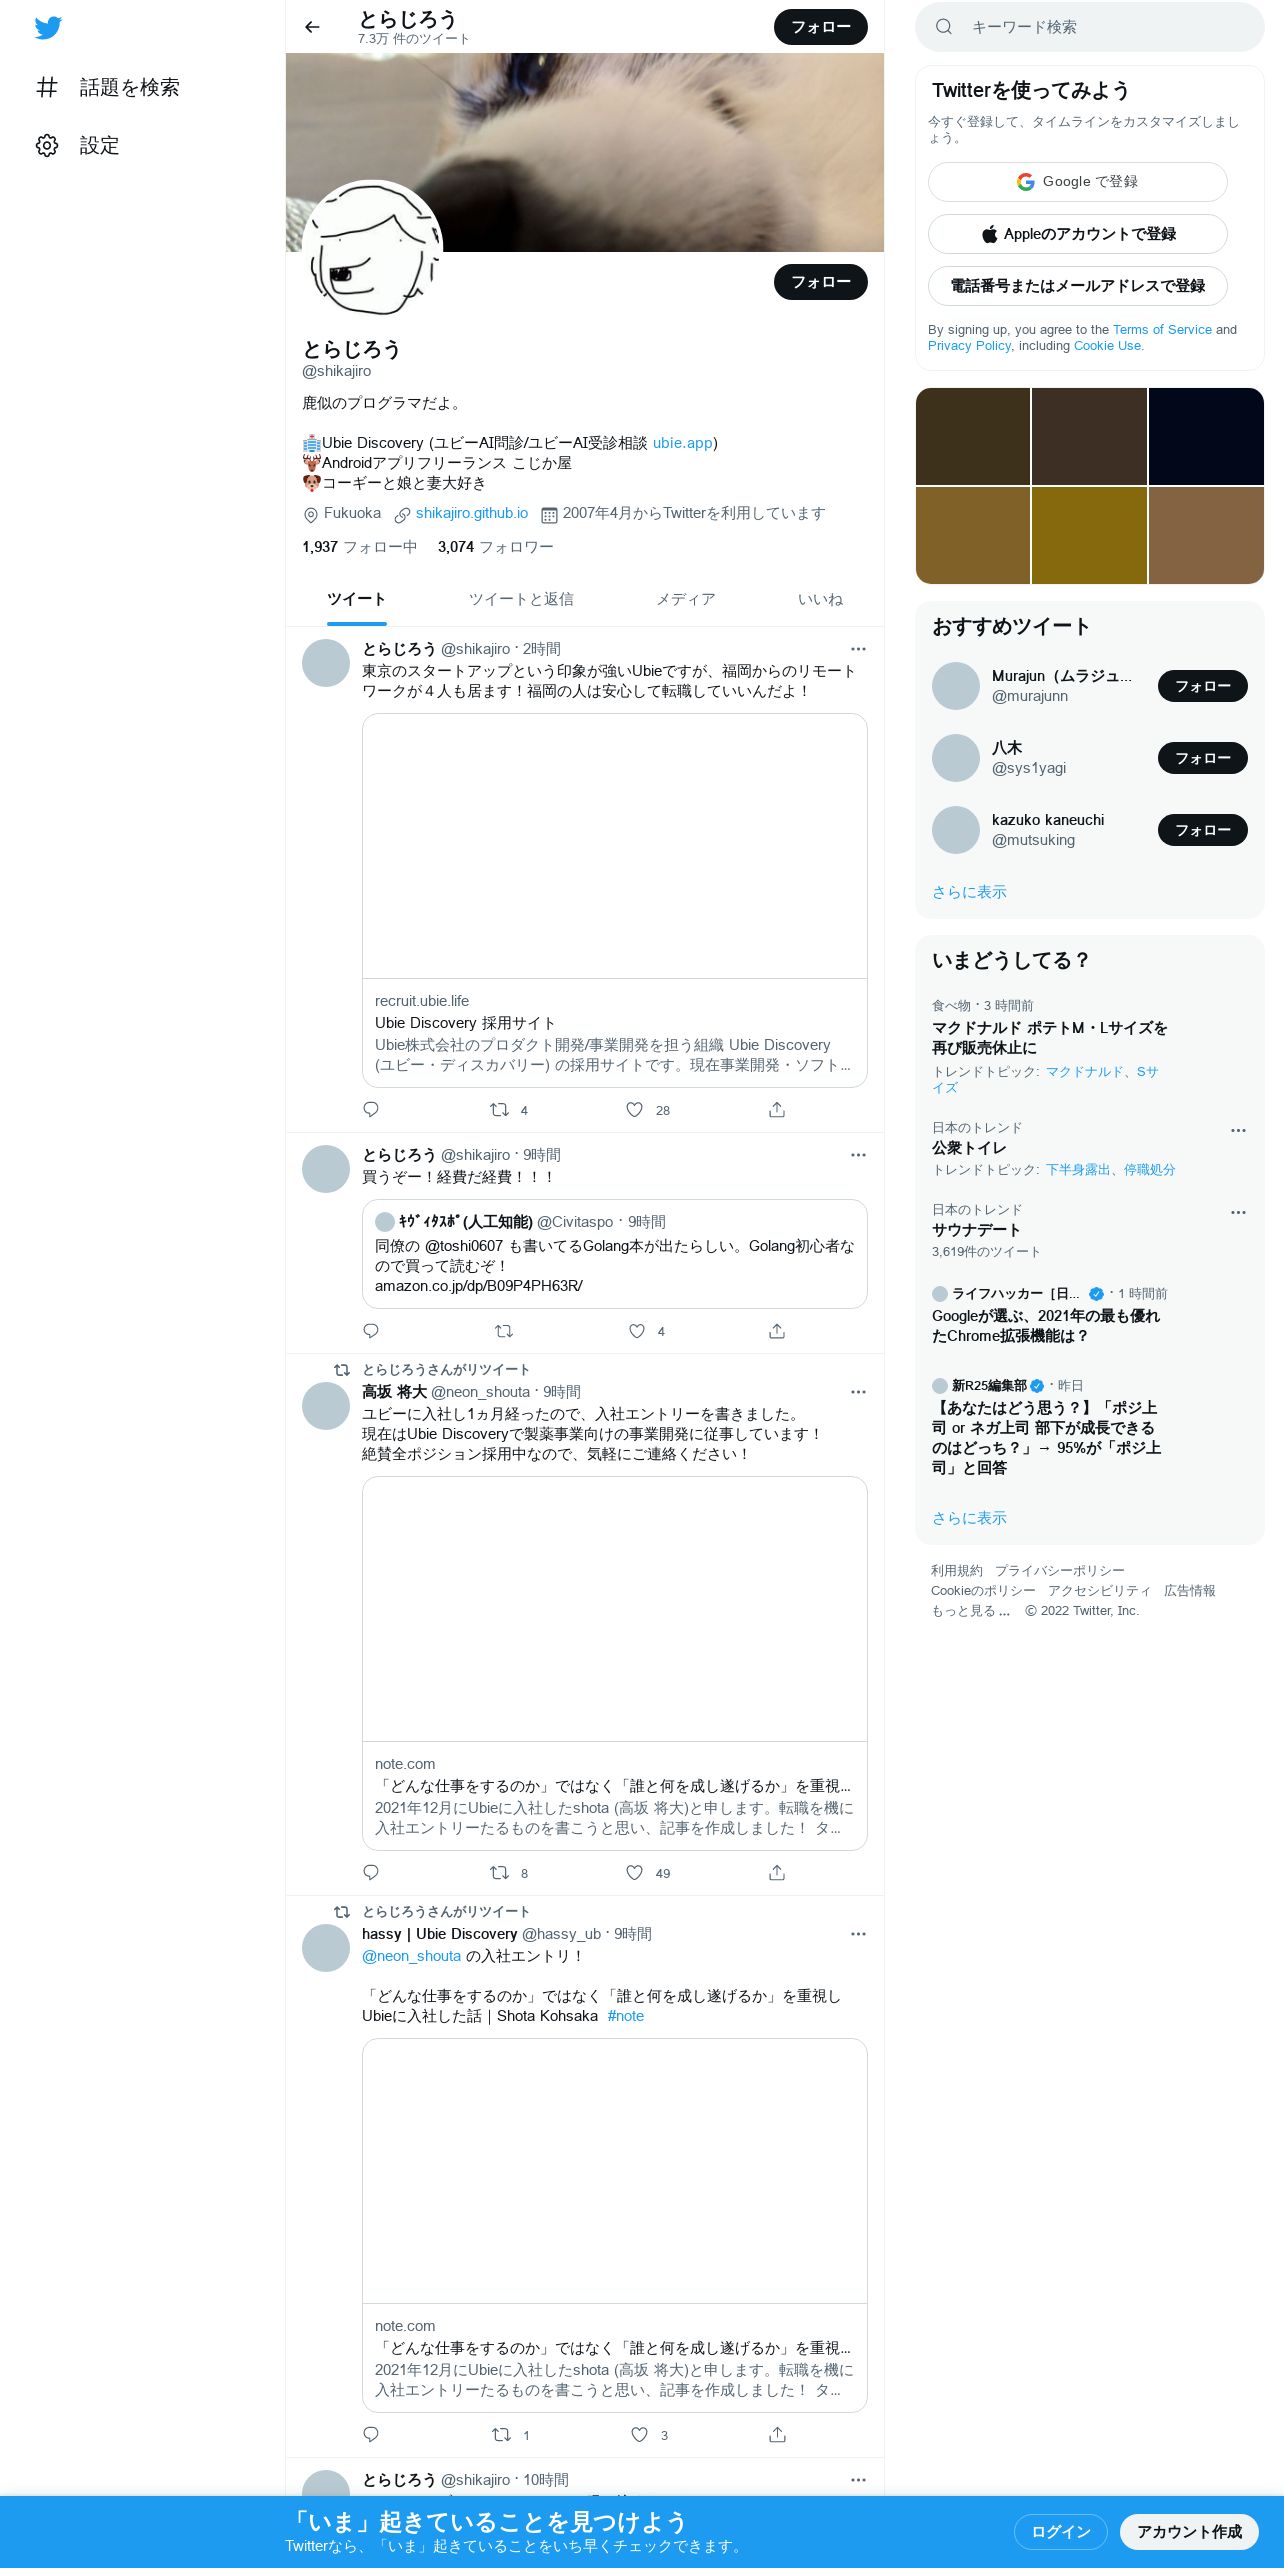
Task: Open マクドナルド ポテト trend story
Action: click(1049, 1038)
